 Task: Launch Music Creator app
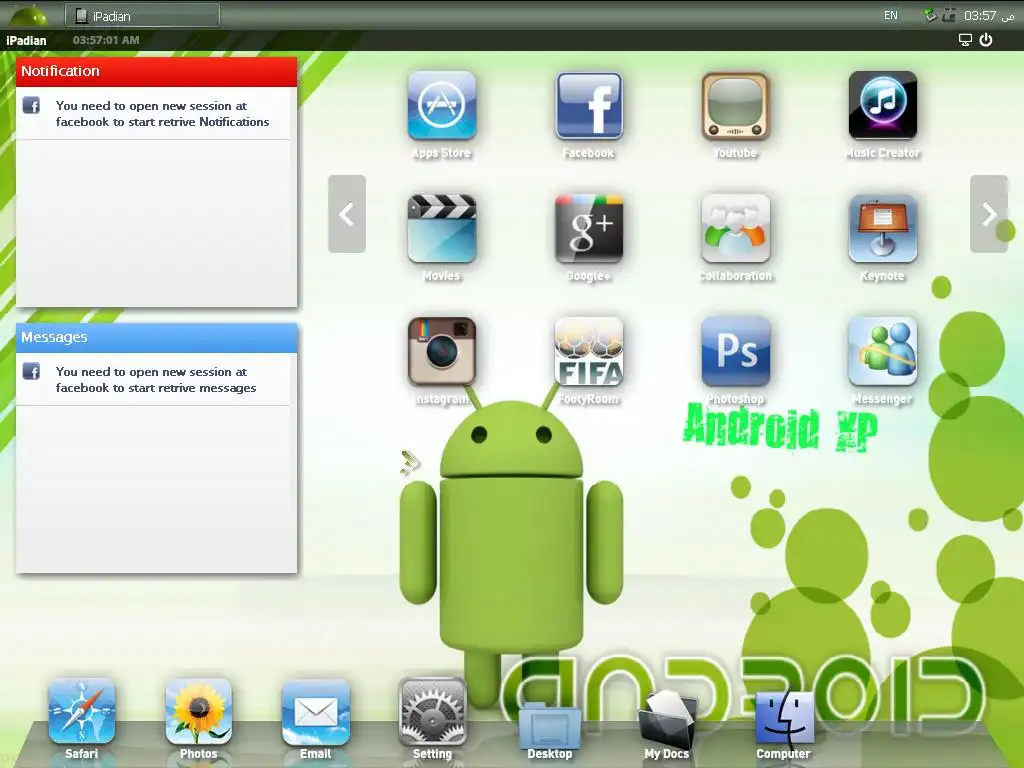[x=882, y=106]
